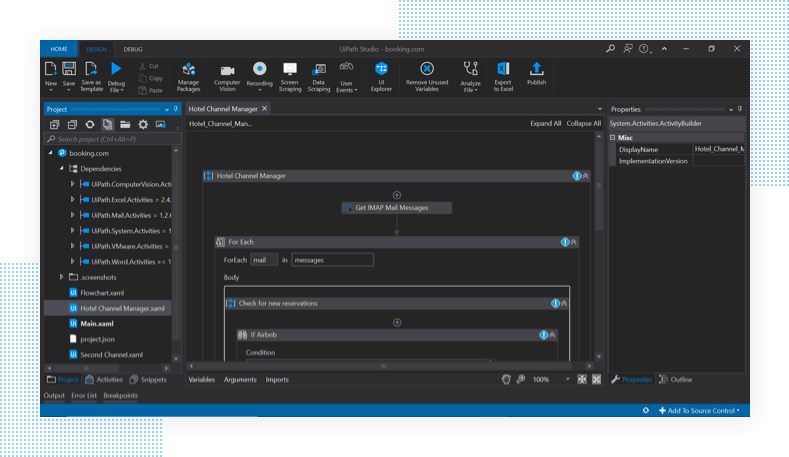Open the zoom percentage dropdown

coord(568,379)
